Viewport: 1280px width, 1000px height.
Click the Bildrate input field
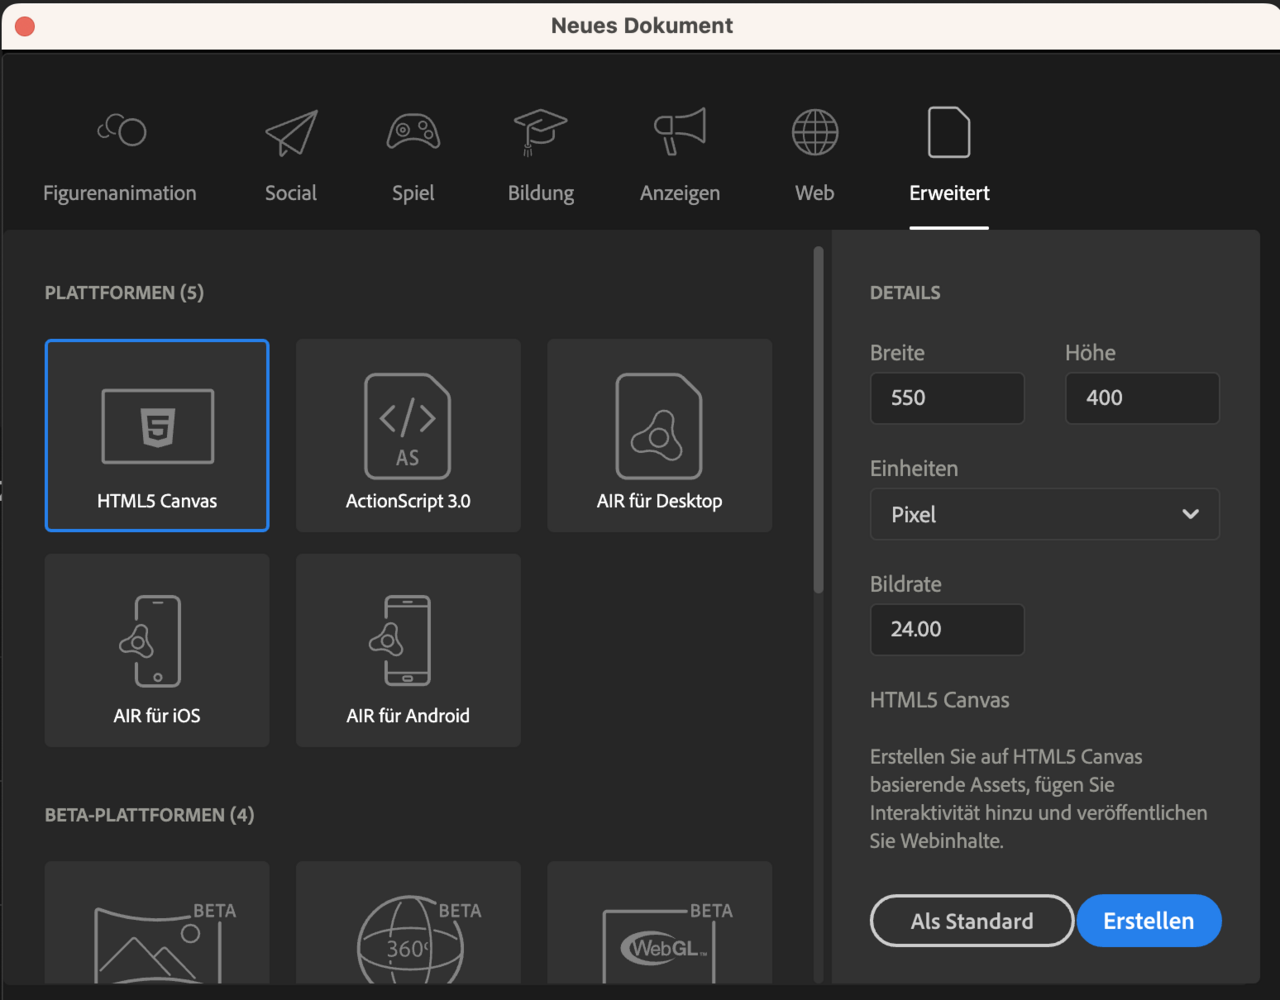pos(946,630)
